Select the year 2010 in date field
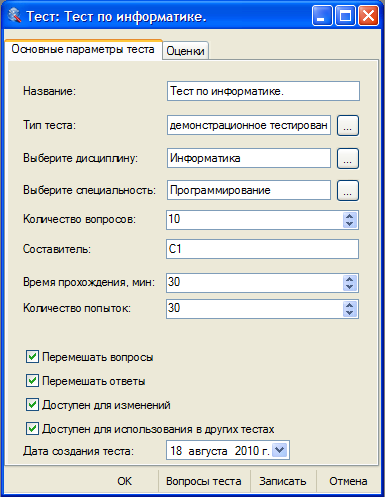 (248, 451)
